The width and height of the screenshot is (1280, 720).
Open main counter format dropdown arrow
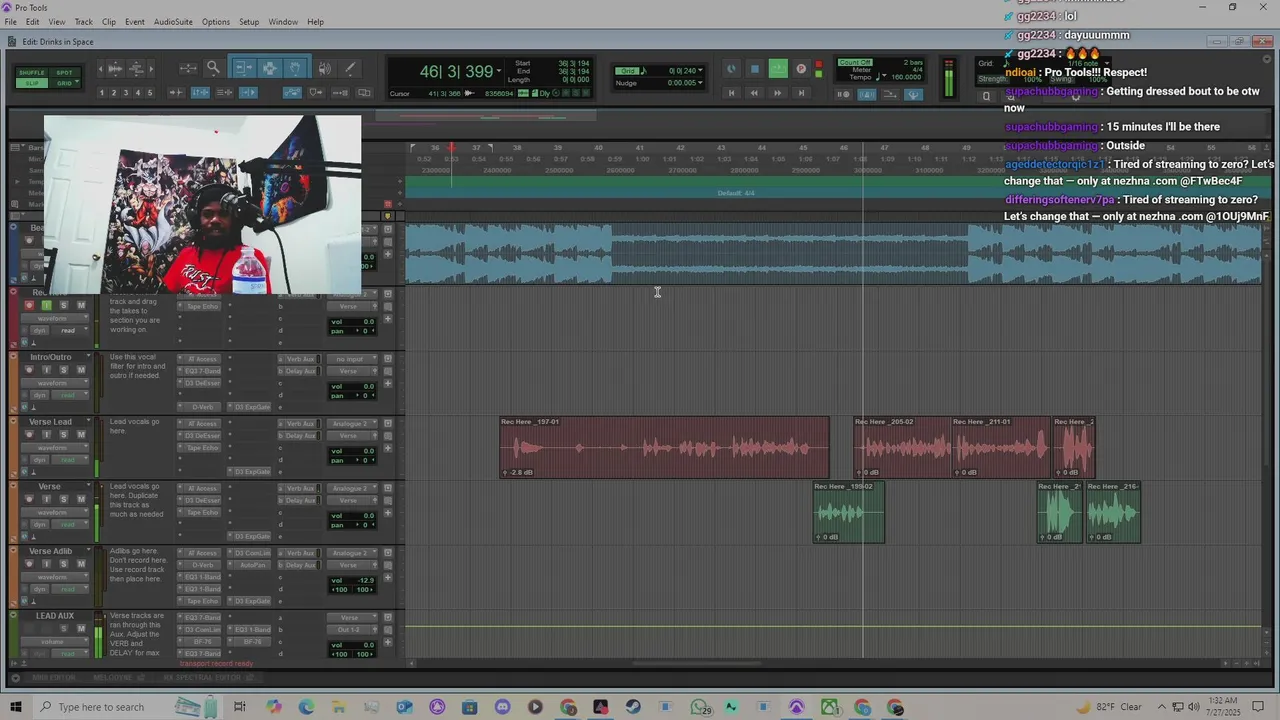[501, 72]
